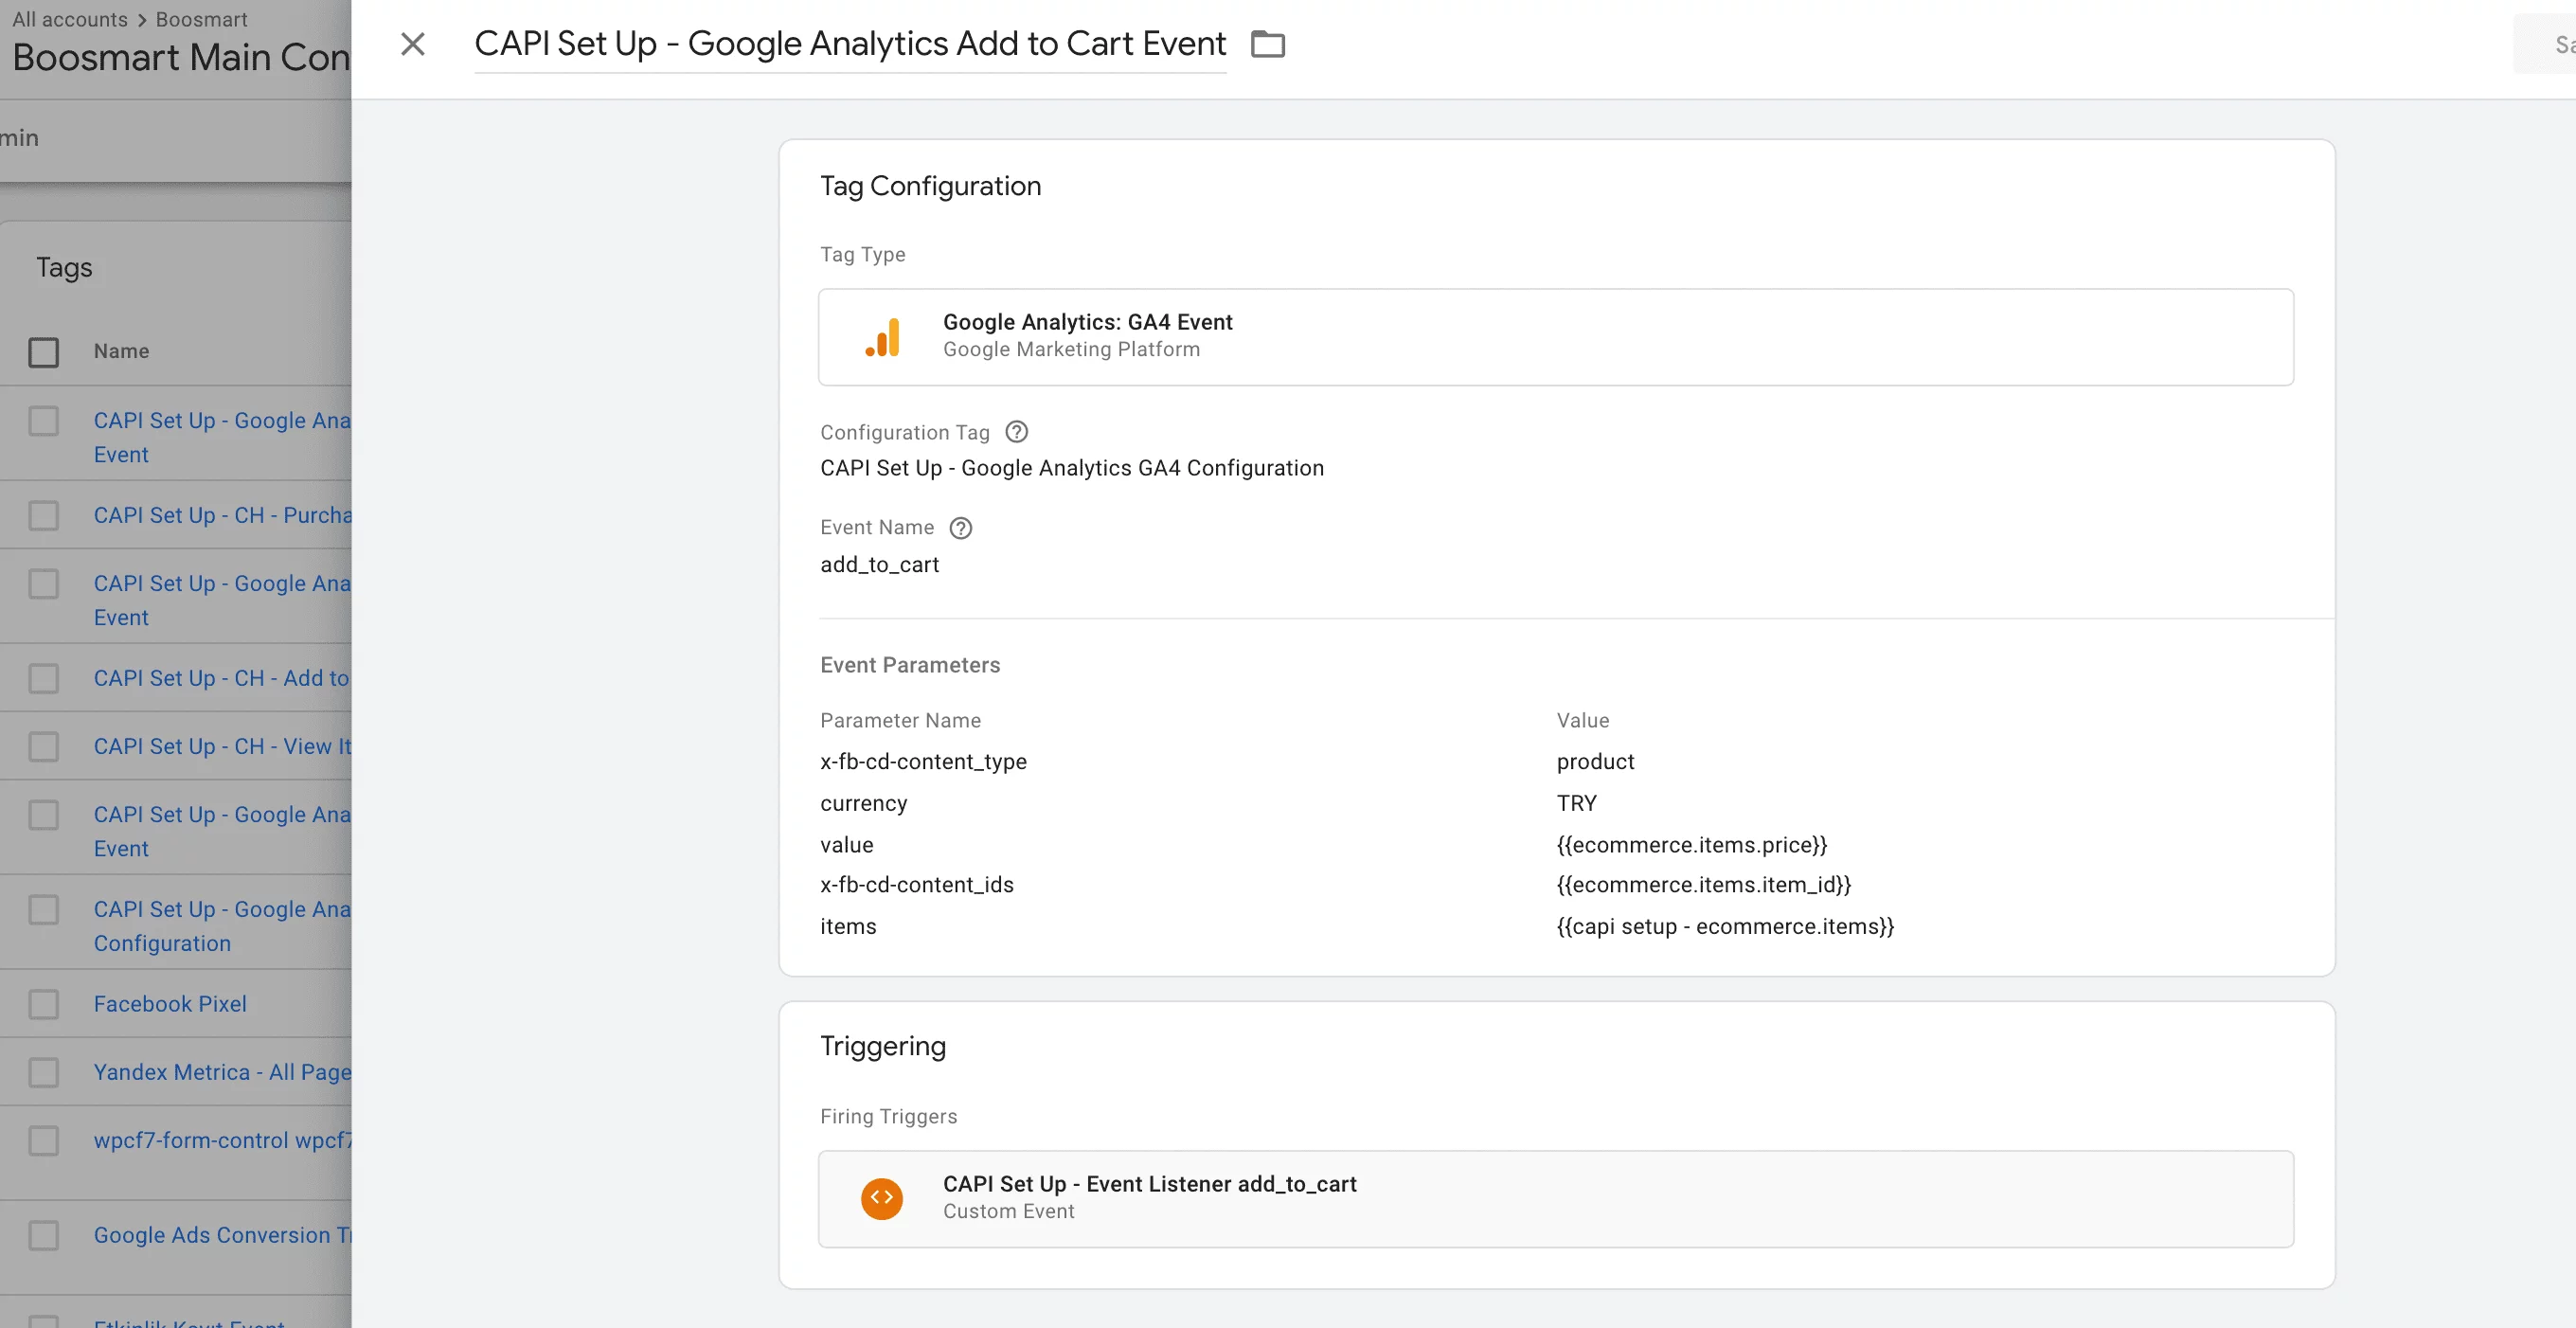Image resolution: width=2576 pixels, height=1328 pixels.
Task: Open the Facebook Pixel tag link
Action: coord(170,1004)
